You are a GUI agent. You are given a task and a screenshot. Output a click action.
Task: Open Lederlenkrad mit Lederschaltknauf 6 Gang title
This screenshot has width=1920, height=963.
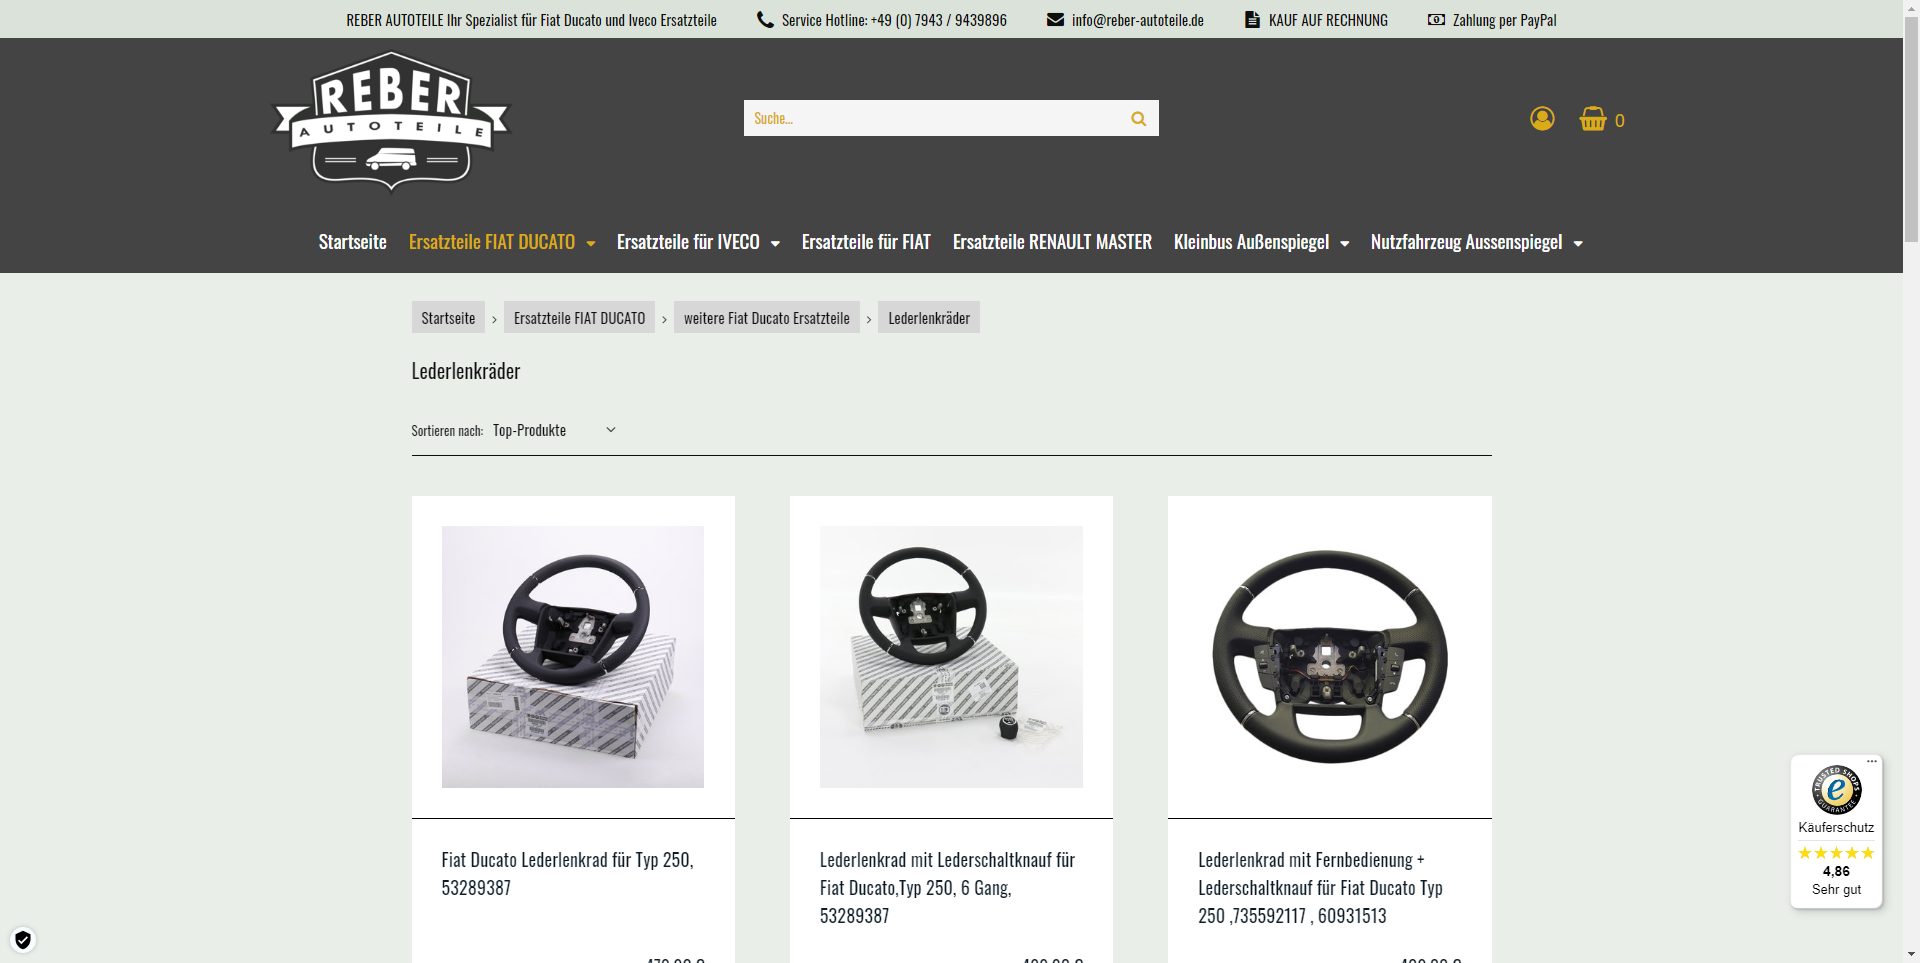[x=947, y=888]
